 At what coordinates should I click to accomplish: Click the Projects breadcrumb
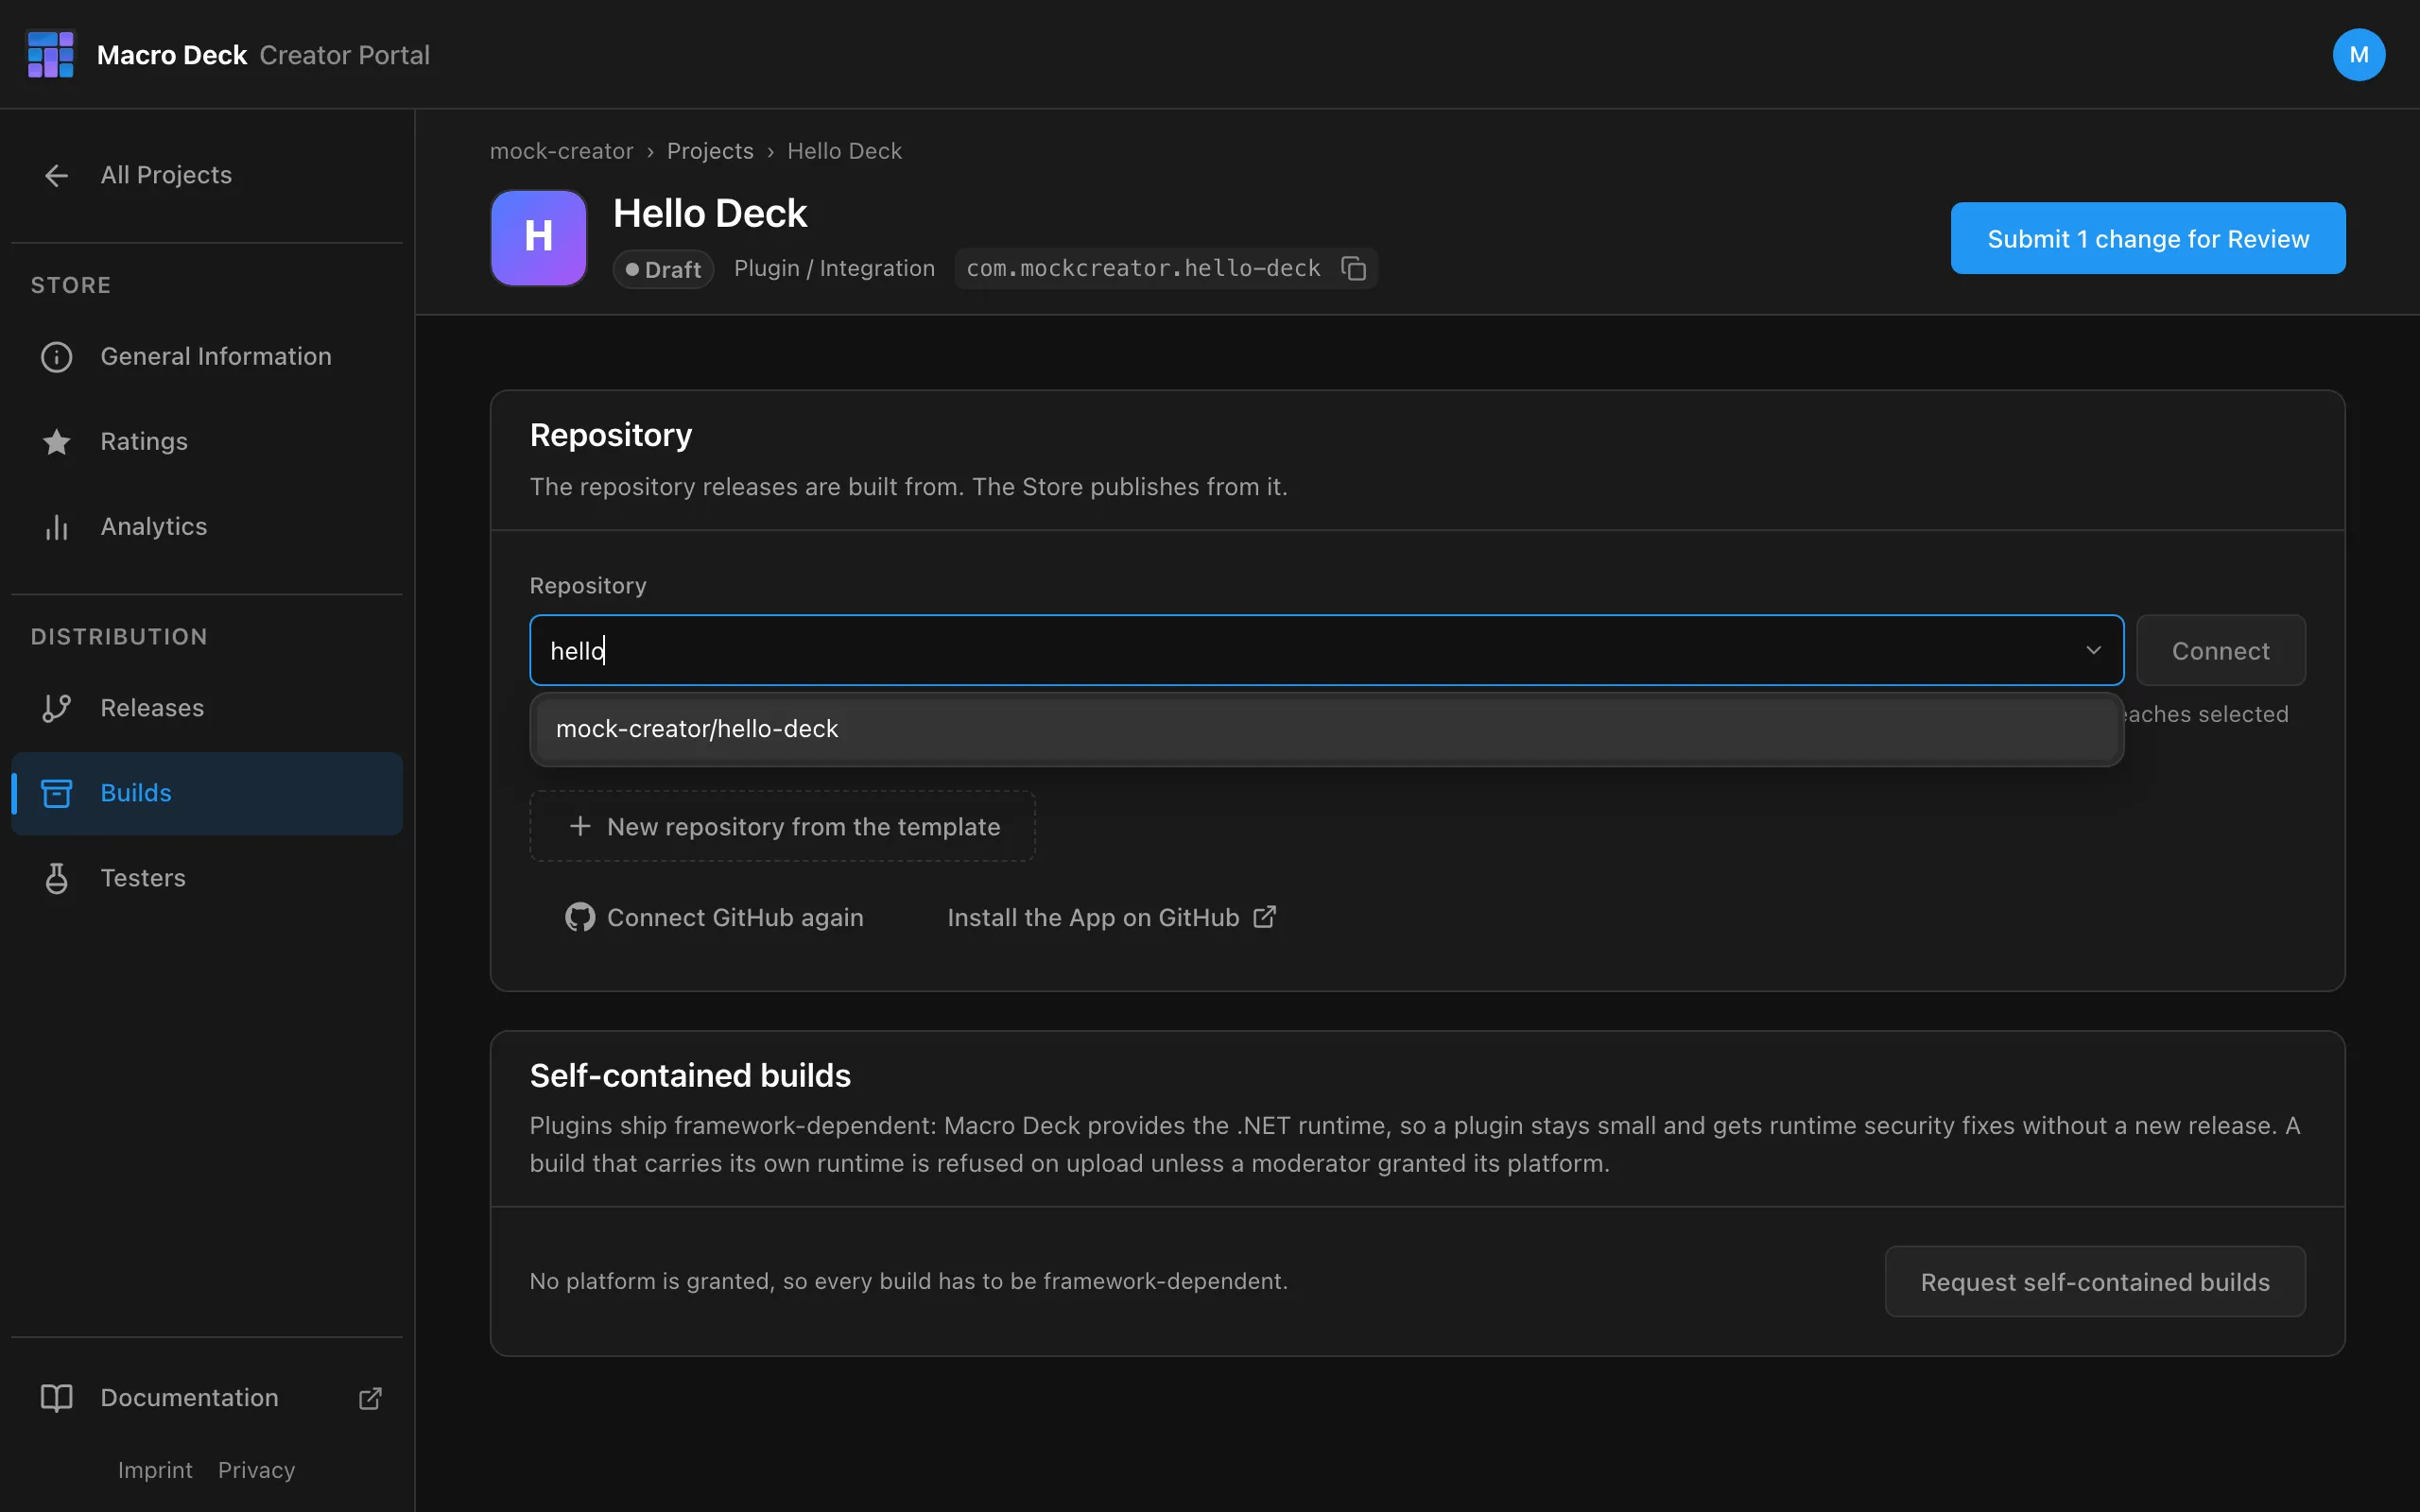[x=710, y=151]
